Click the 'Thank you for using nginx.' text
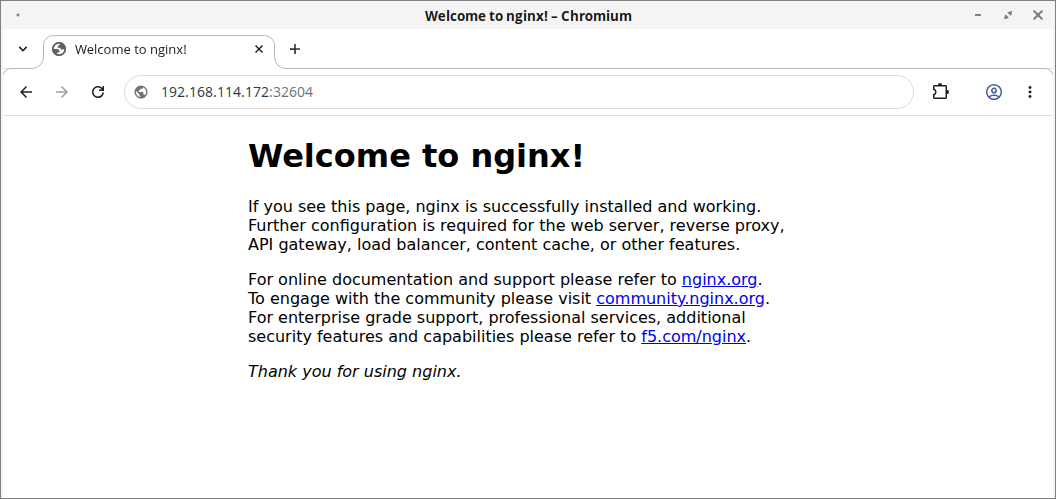The width and height of the screenshot is (1056, 499). pyautogui.click(x=354, y=372)
